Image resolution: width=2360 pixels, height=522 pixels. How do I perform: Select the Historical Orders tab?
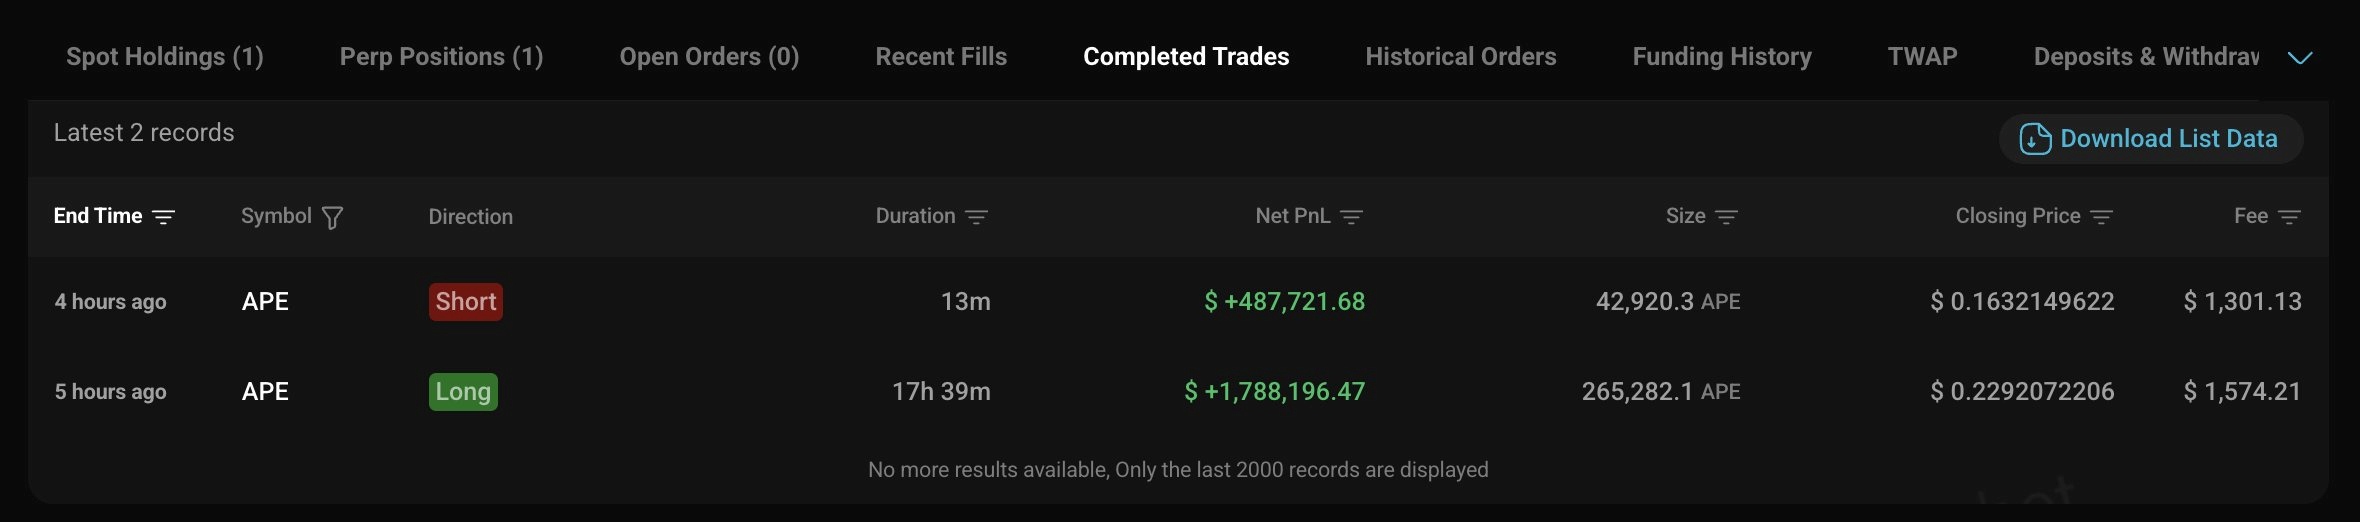(x=1460, y=57)
